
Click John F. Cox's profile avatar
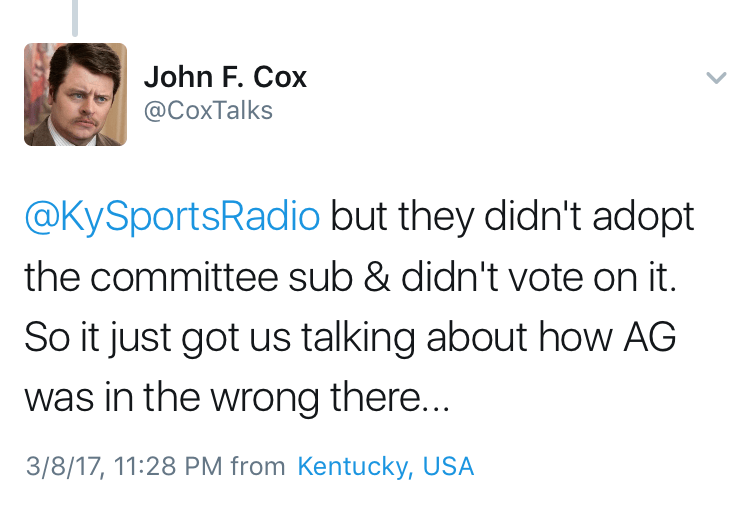click(75, 95)
